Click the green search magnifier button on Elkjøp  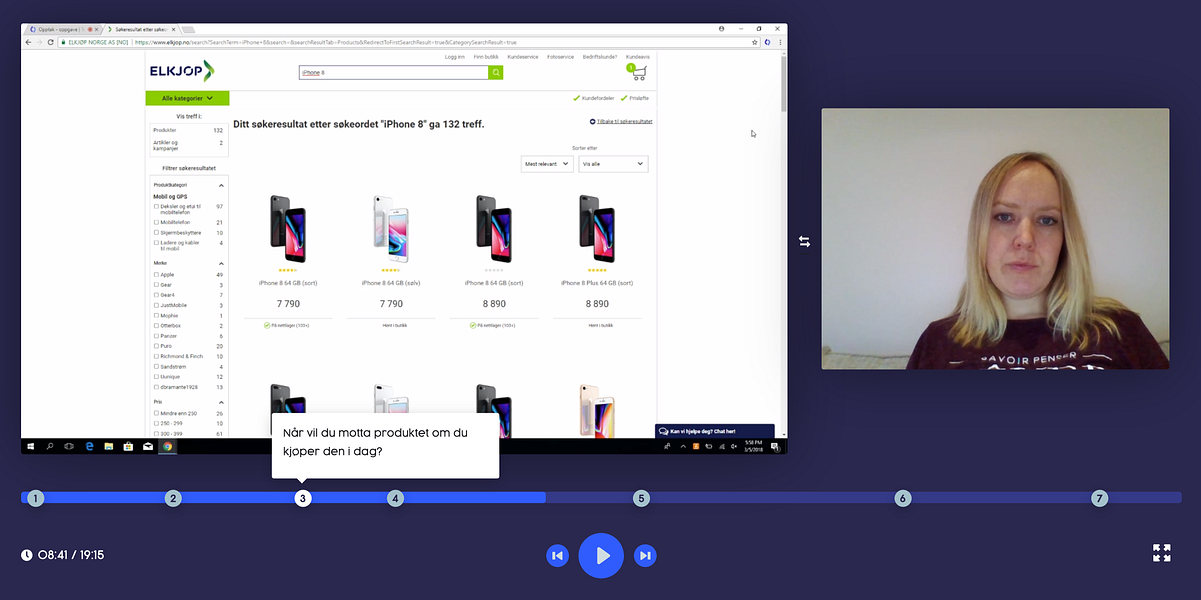click(495, 73)
